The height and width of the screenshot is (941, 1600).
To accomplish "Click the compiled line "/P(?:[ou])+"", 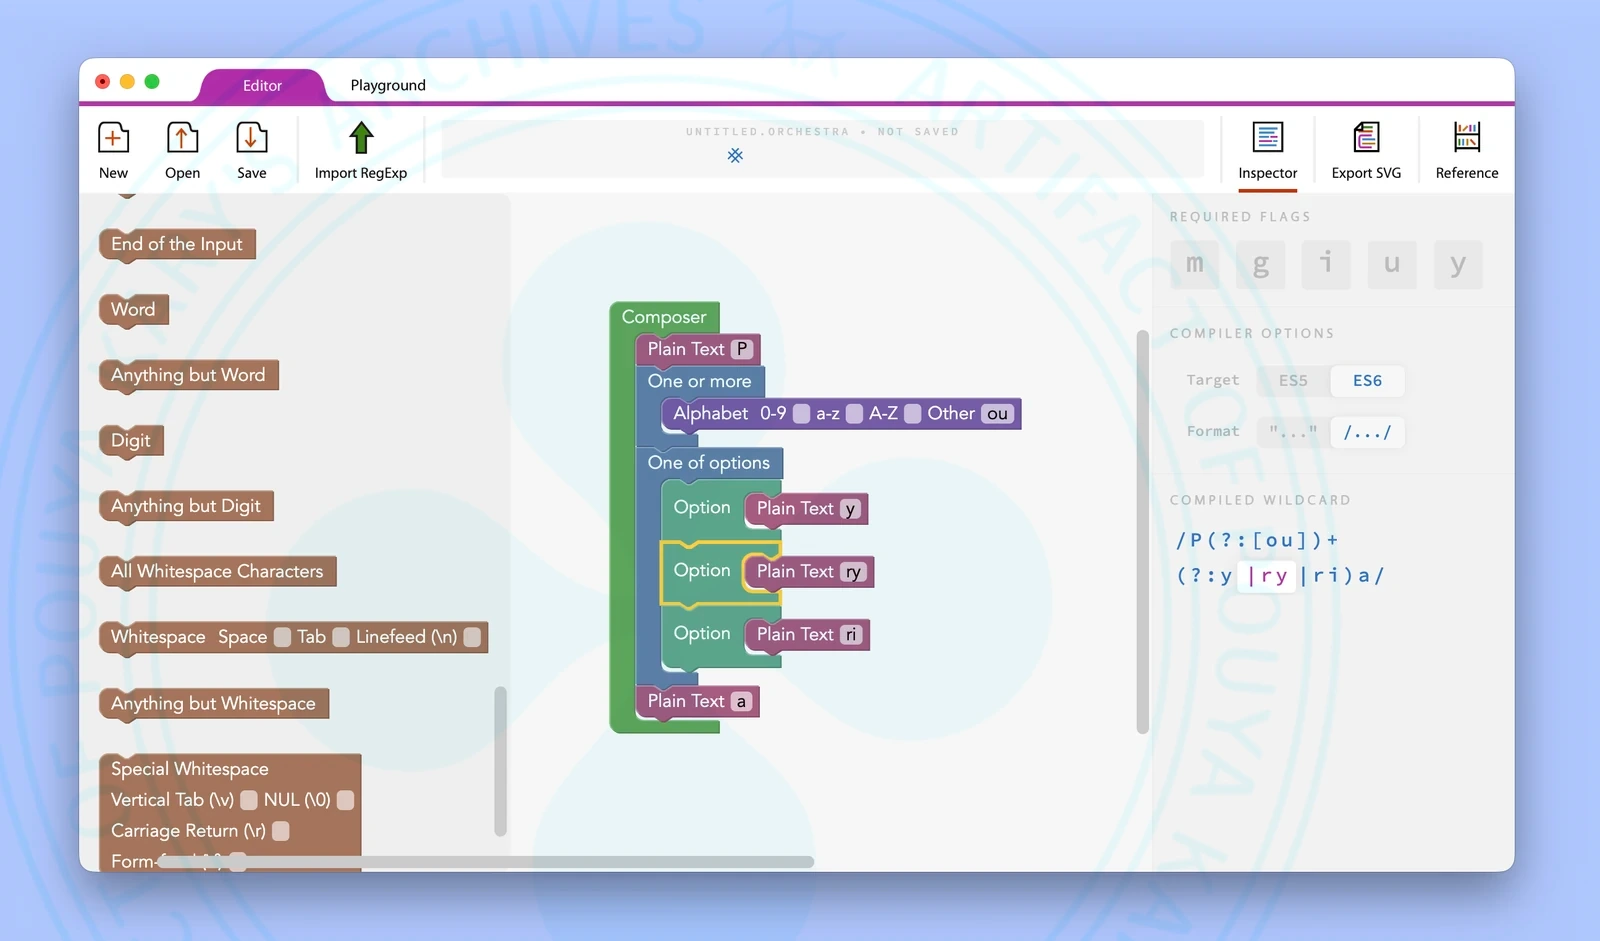I will coord(1257,541).
